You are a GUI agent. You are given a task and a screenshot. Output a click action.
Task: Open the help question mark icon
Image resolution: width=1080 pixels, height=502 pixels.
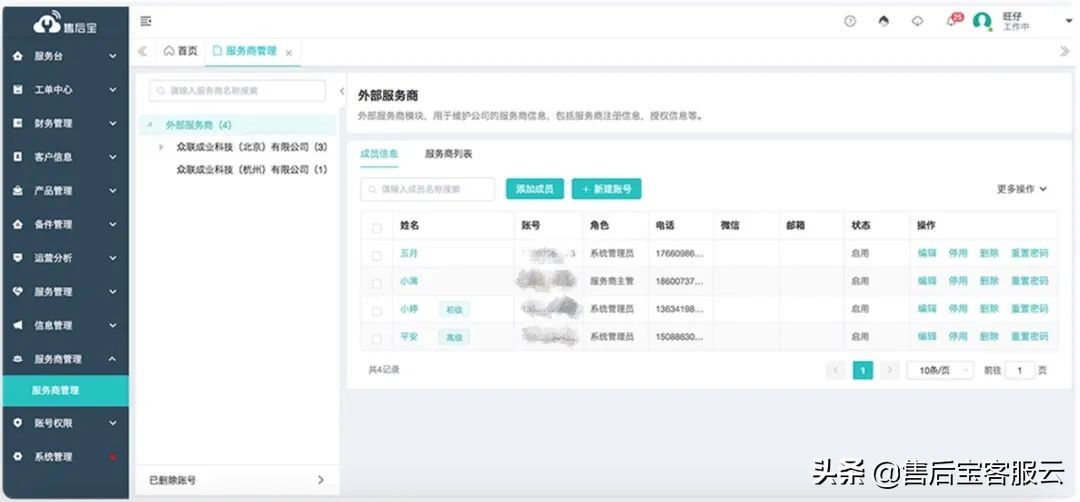coord(850,21)
